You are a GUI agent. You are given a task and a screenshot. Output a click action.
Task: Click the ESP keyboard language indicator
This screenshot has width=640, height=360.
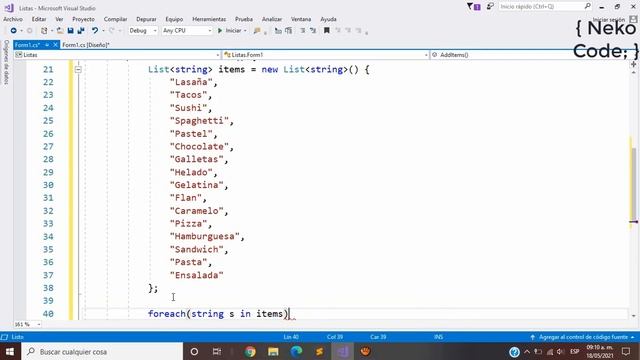575,351
